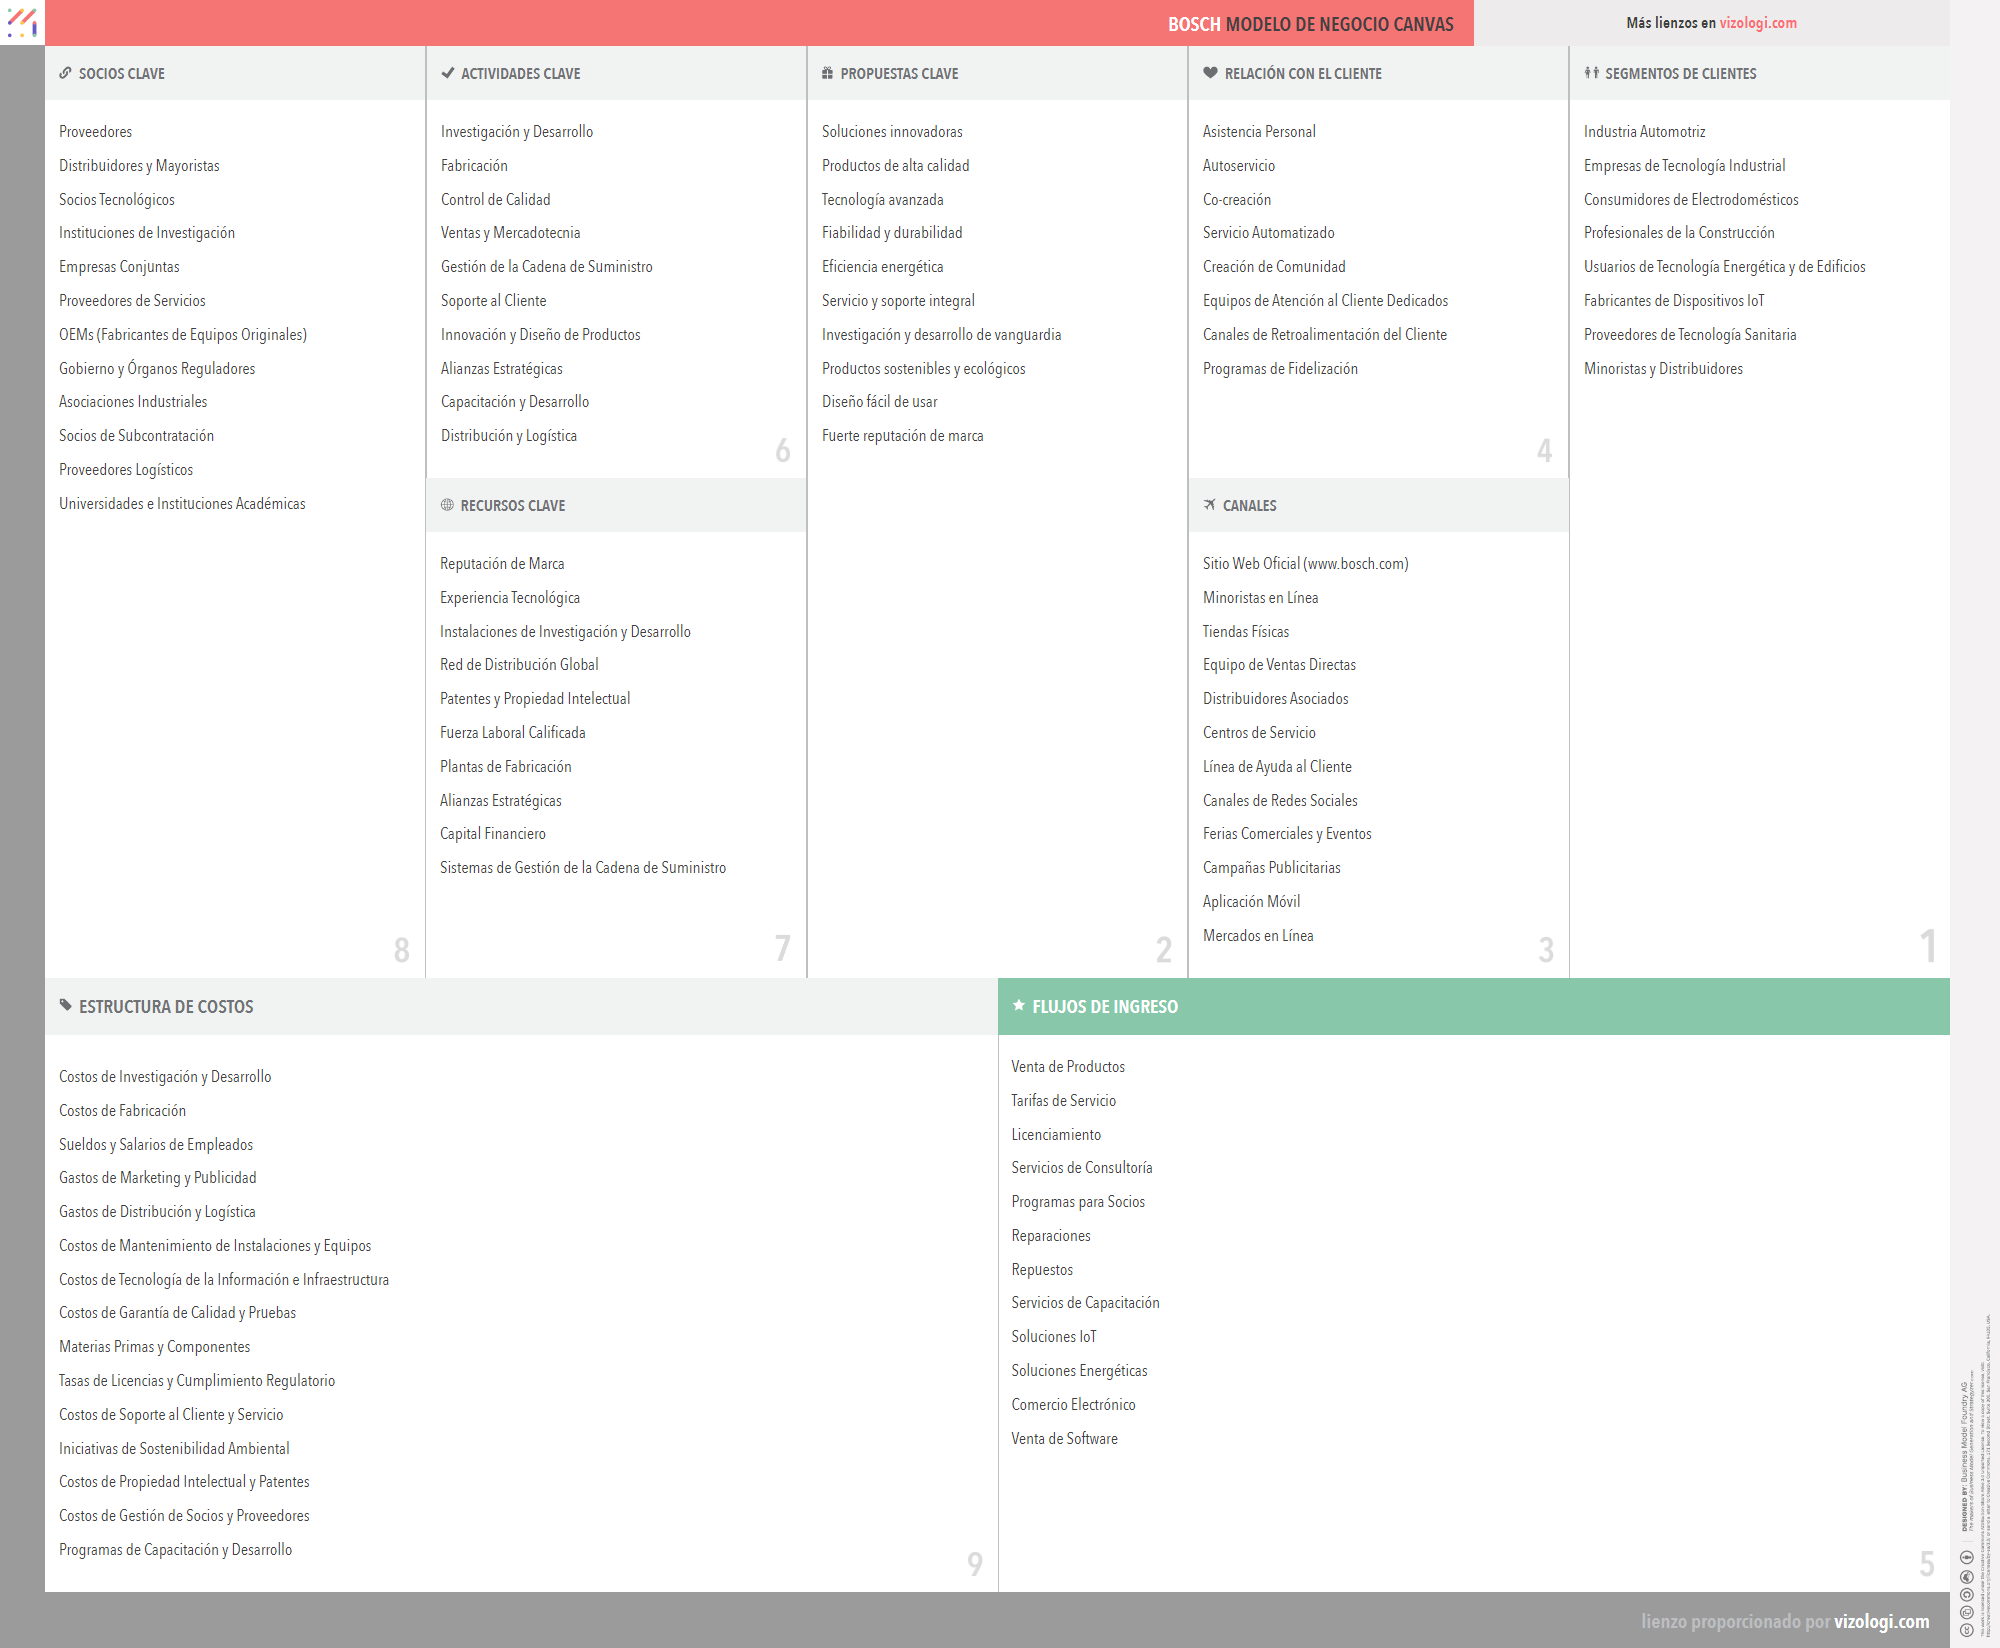Click the Investigación y Desarrollo activity item
The image size is (2000, 1648).
click(x=516, y=132)
